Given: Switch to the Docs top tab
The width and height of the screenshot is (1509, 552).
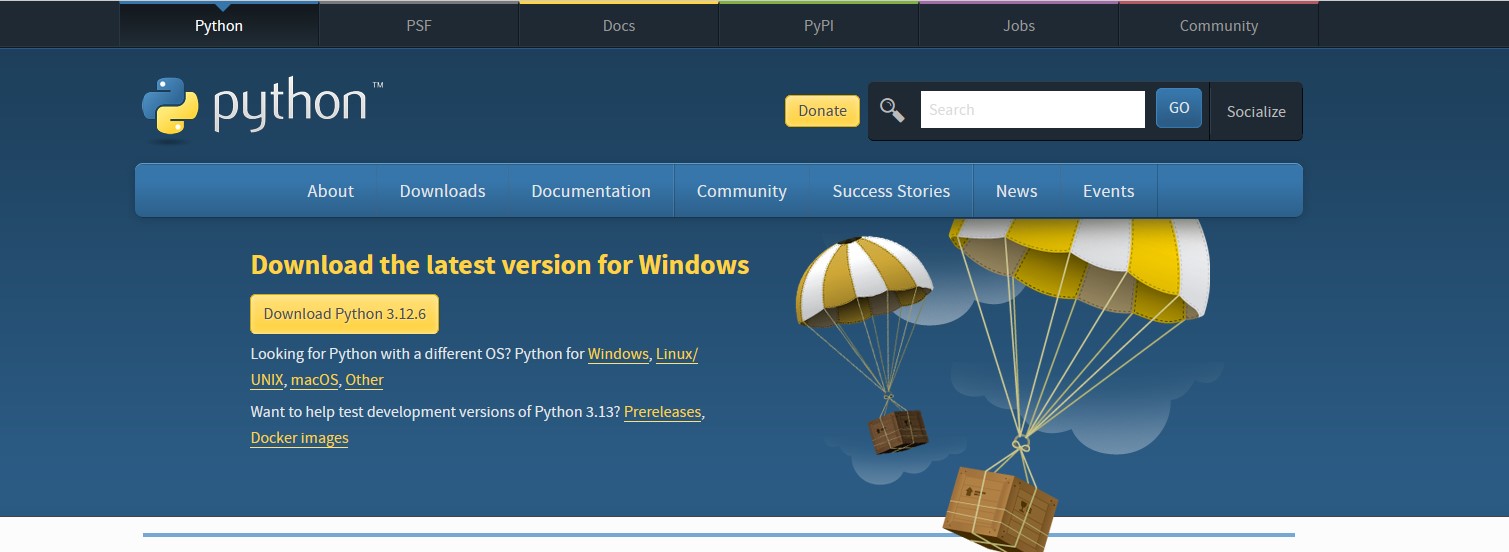Looking at the screenshot, I should tap(619, 26).
